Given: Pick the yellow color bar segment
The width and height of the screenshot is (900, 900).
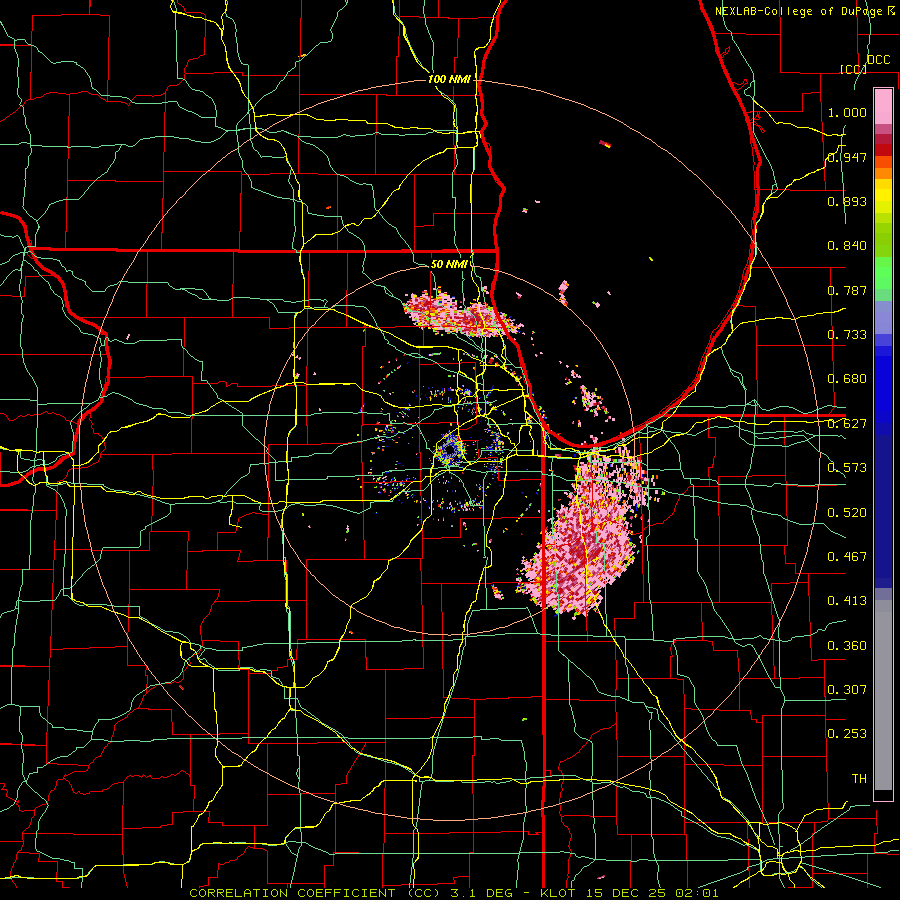Looking at the screenshot, I should (883, 197).
